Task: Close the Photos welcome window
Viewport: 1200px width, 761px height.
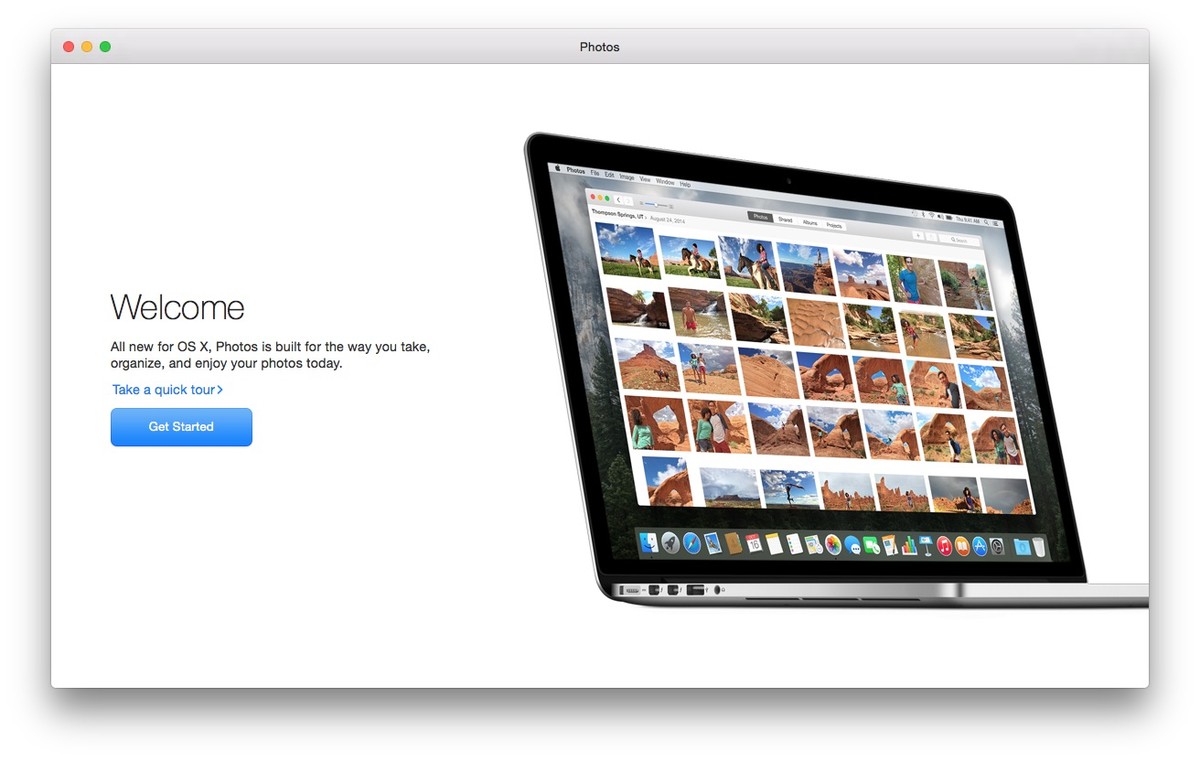Action: click(69, 47)
